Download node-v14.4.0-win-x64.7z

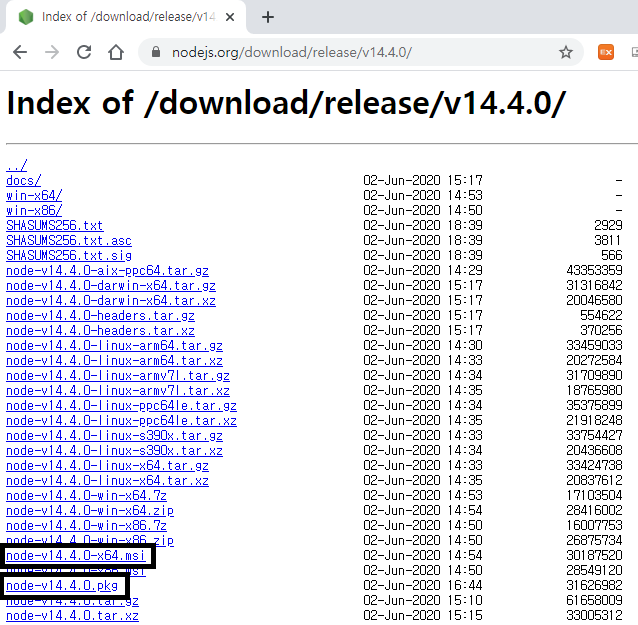[x=86, y=496]
